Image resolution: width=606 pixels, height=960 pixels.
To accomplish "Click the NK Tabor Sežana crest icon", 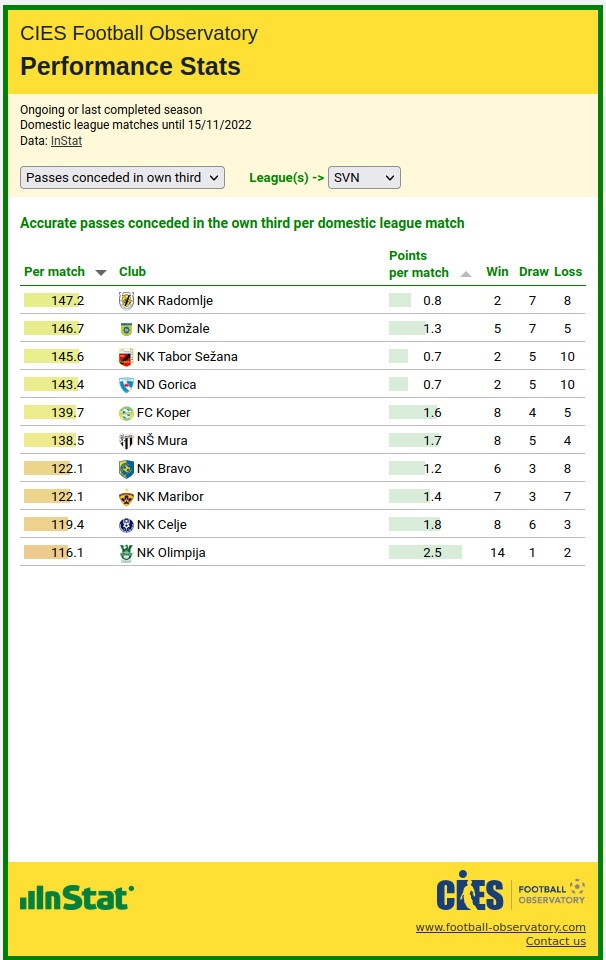I will [126, 357].
